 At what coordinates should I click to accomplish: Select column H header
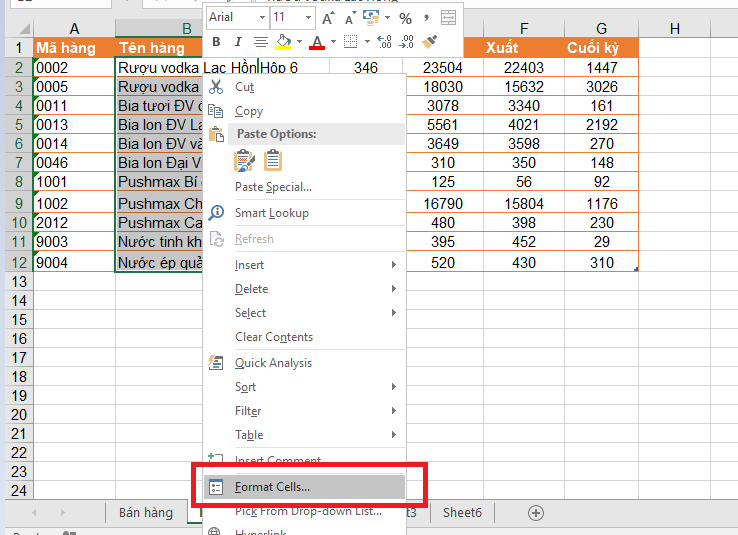[x=673, y=28]
